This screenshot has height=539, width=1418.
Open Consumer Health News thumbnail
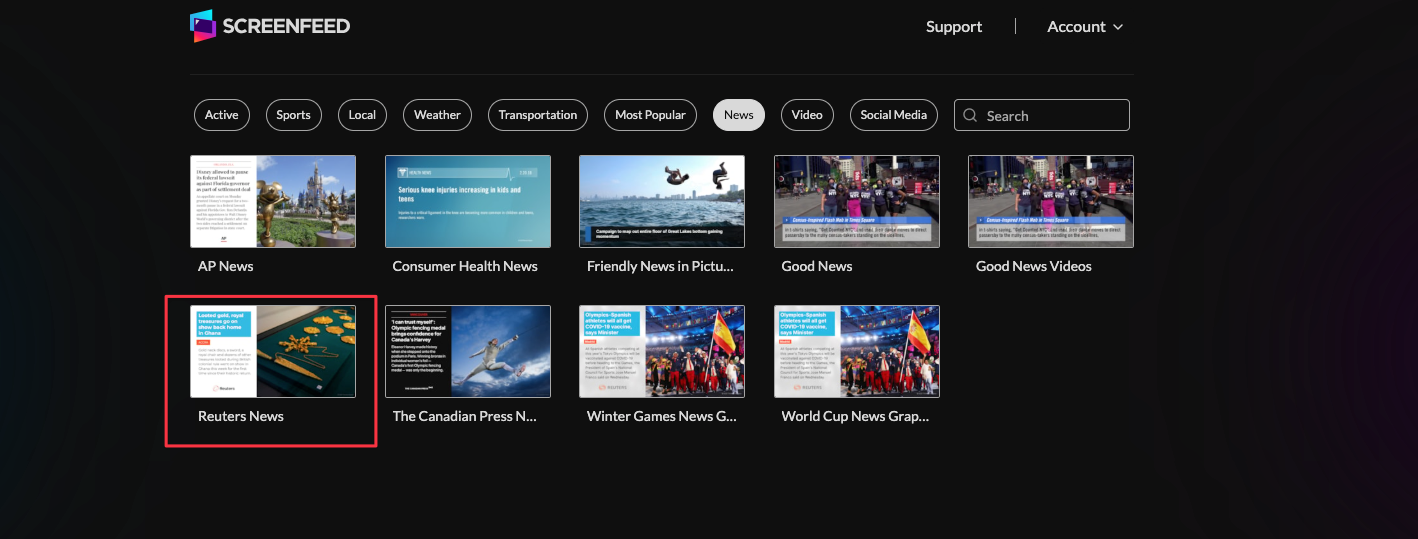[467, 201]
